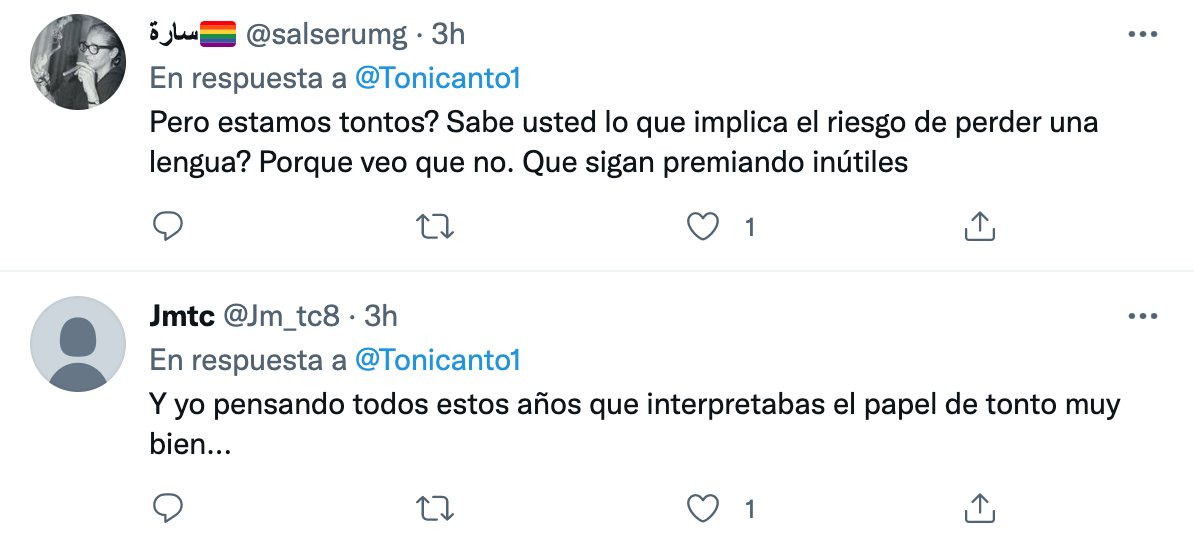Like the Jmtc tweet

click(x=706, y=509)
